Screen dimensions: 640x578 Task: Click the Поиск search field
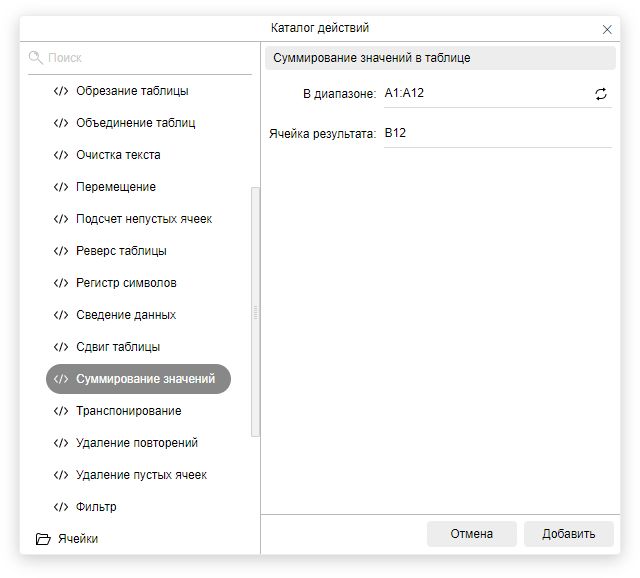click(145, 58)
